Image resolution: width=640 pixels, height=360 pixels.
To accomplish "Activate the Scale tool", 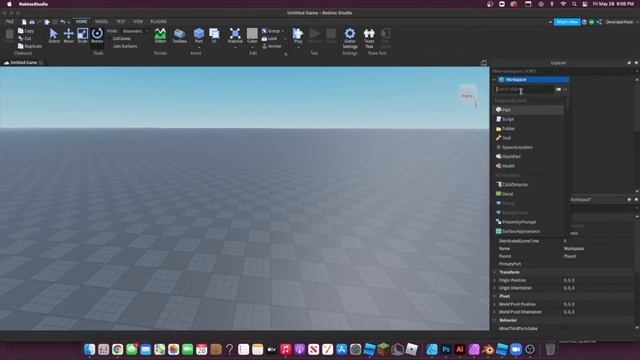I will pyautogui.click(x=82, y=35).
